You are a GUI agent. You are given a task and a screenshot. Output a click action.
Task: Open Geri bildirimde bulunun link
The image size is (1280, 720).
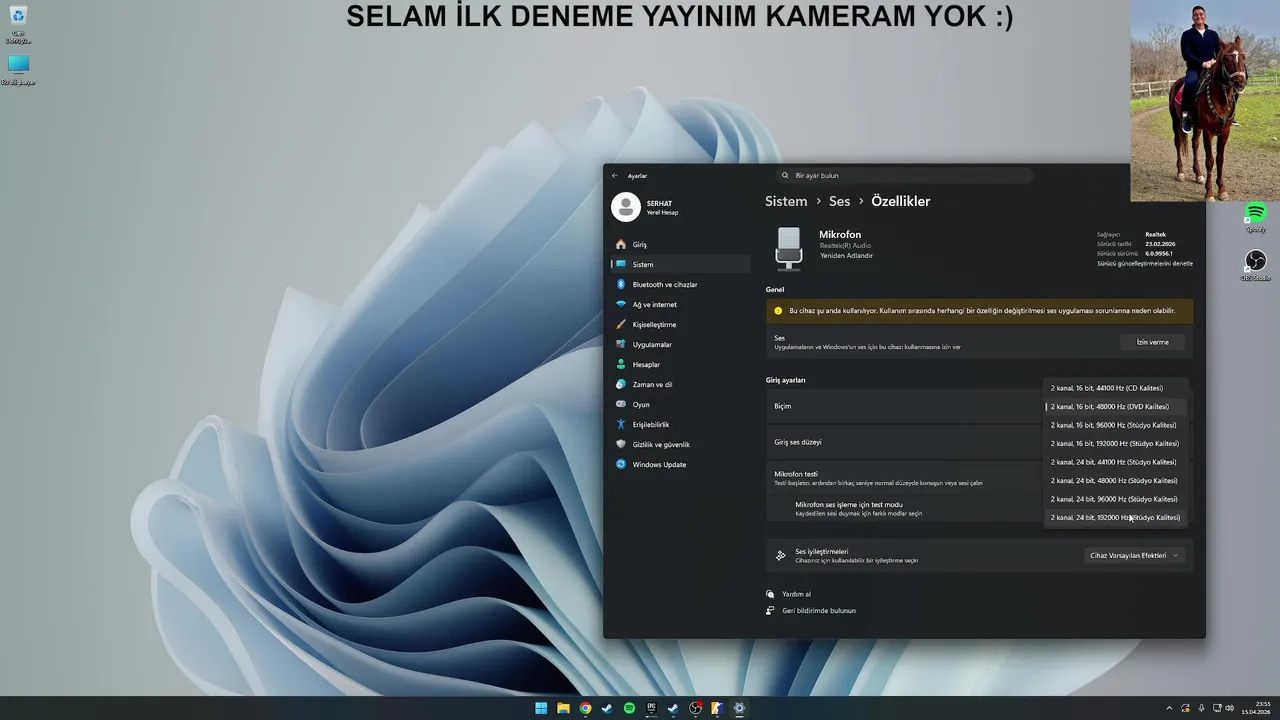coord(819,610)
